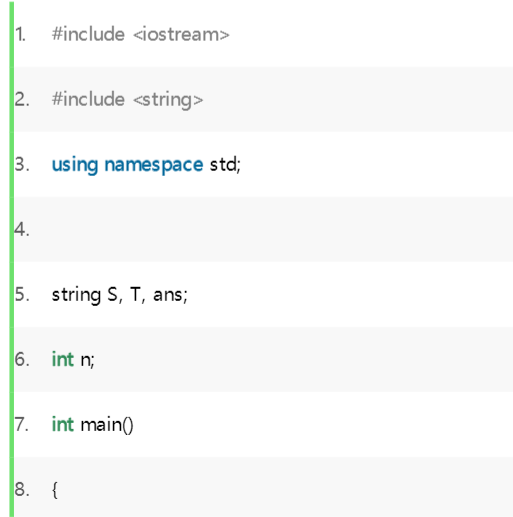Click the #include <string> text
This screenshot has height=517, width=513.
[x=127, y=99]
